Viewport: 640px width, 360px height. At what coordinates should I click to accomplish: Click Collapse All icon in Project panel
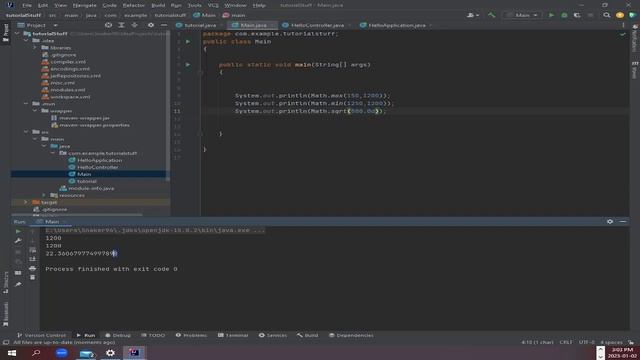click(134, 25)
